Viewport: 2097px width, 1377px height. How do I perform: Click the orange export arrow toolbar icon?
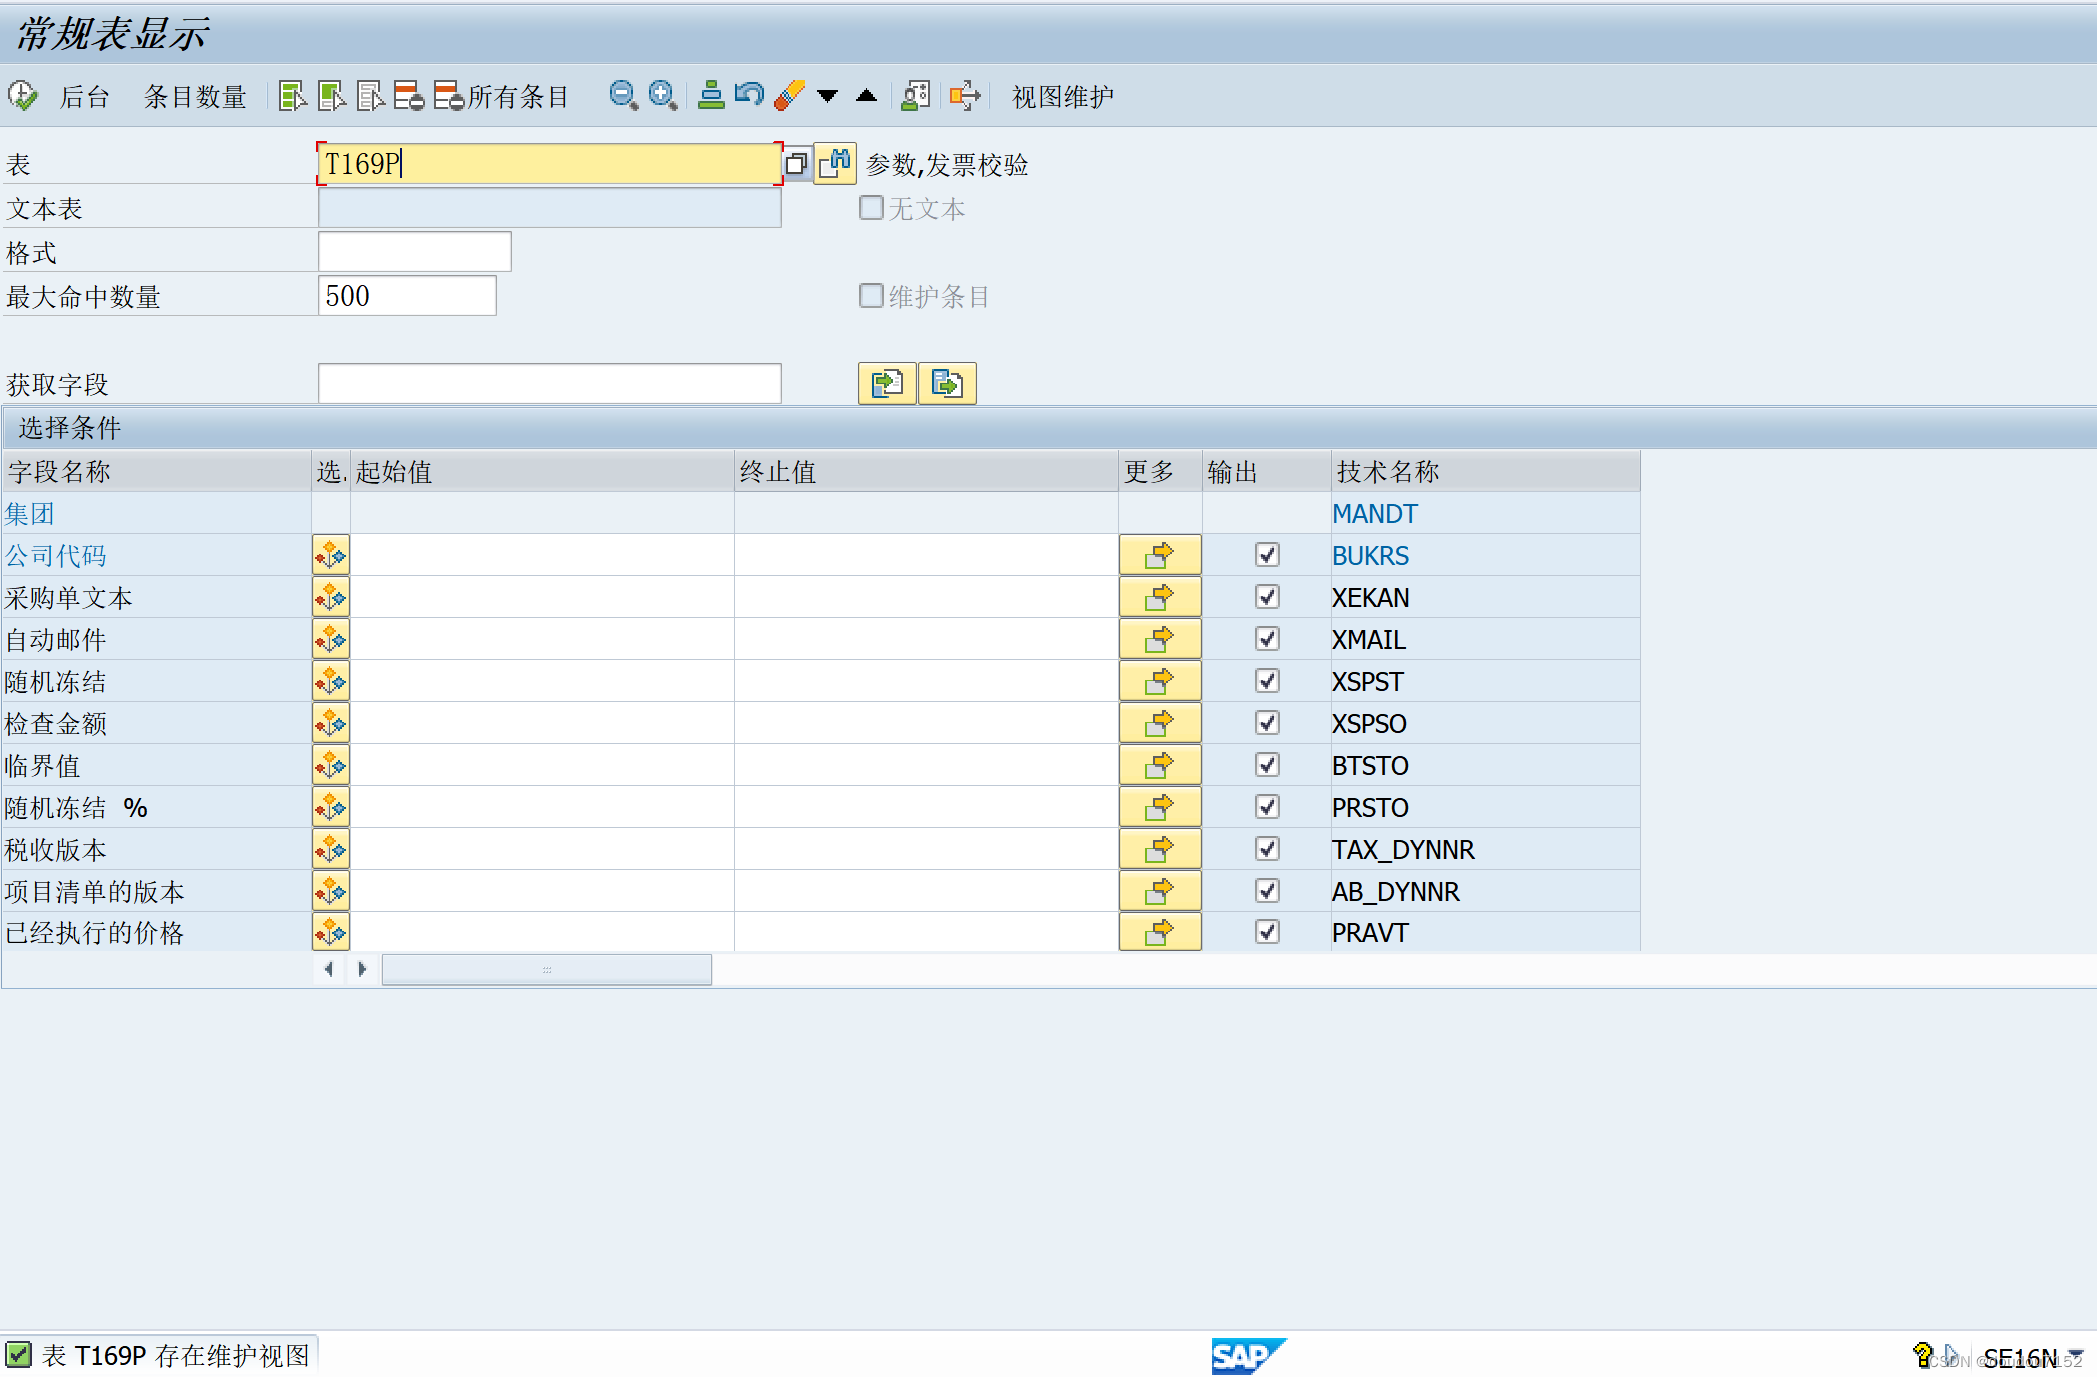click(965, 96)
